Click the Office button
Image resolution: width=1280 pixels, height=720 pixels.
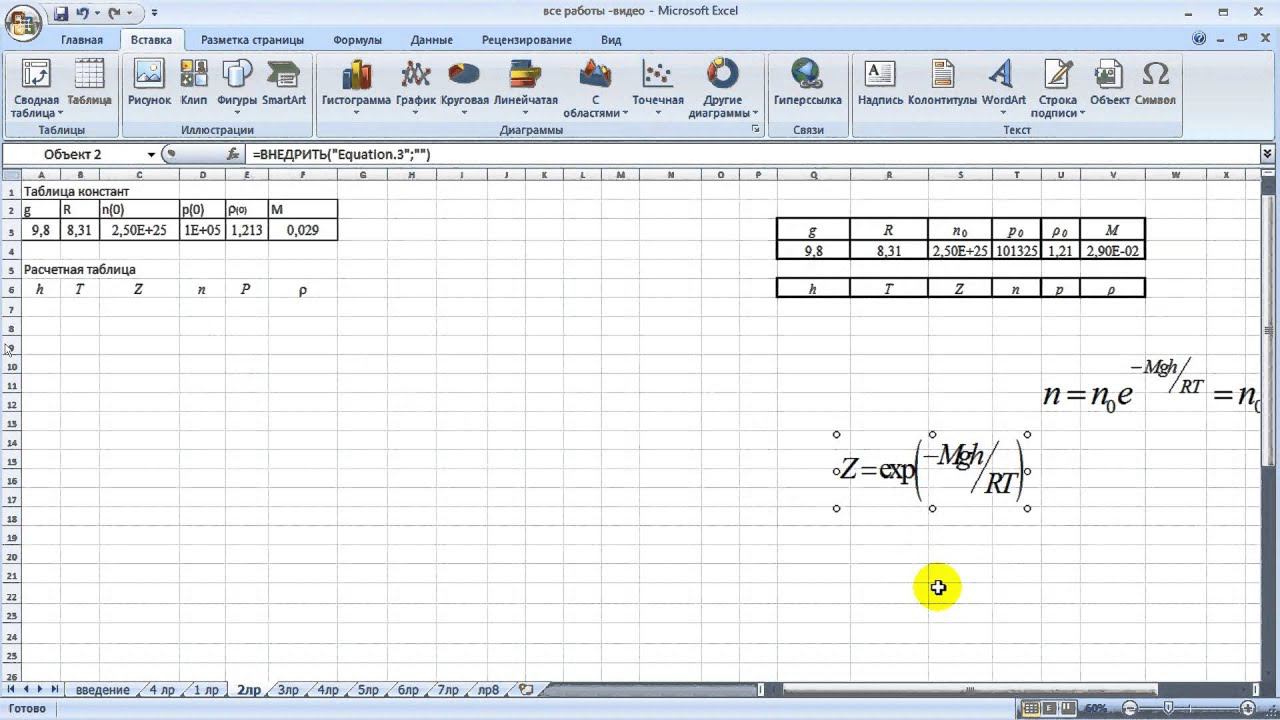coord(22,22)
